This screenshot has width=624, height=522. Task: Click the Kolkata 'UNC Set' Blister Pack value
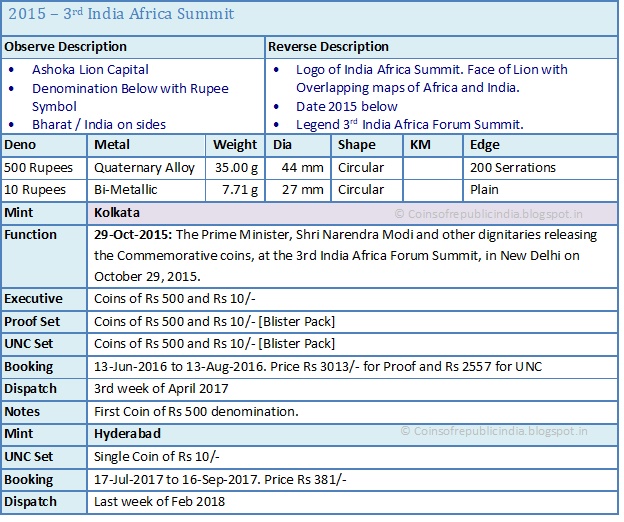[x=214, y=344]
